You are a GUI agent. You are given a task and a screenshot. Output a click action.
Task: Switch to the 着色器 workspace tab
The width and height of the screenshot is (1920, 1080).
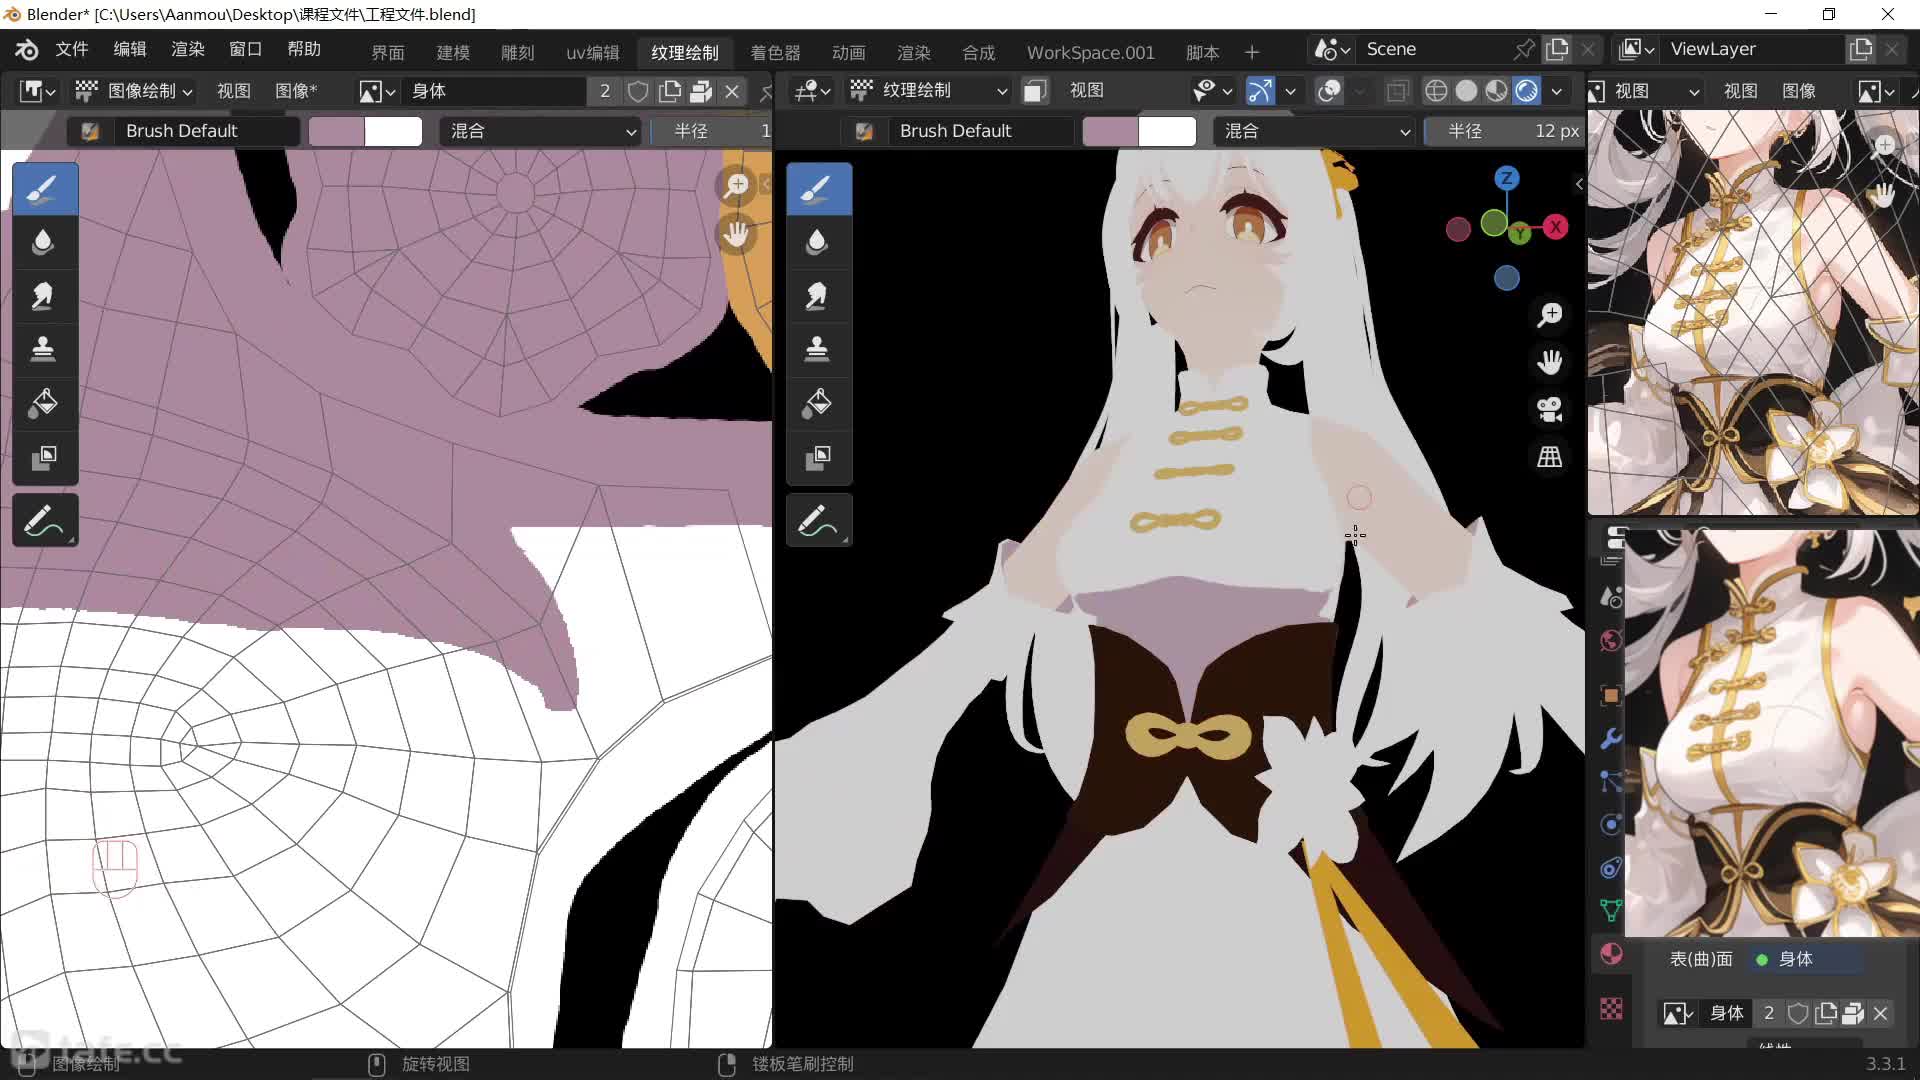point(775,52)
